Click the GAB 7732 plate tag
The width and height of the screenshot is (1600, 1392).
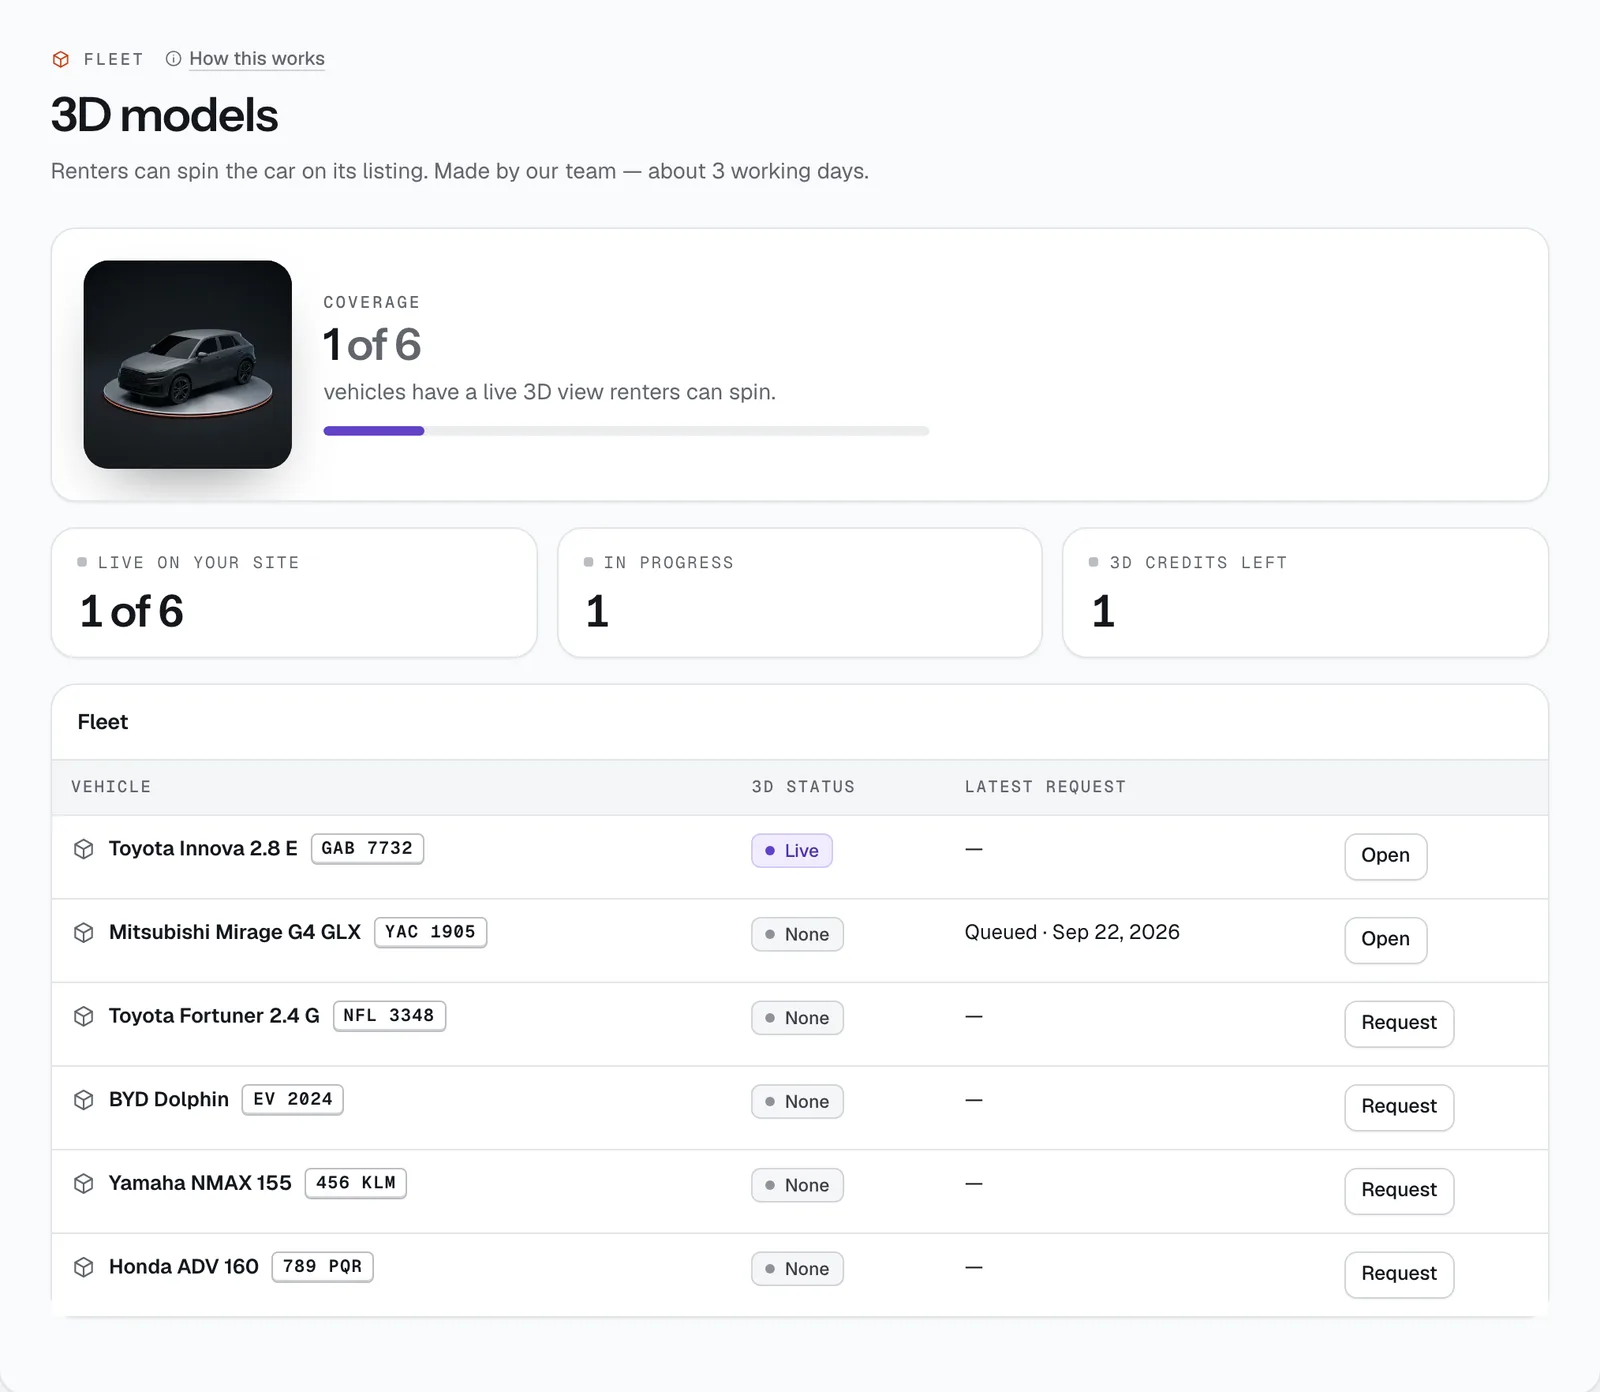(x=367, y=848)
